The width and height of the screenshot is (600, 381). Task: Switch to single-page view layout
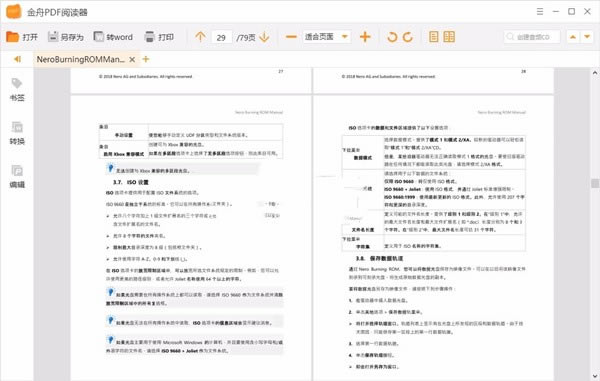click(x=434, y=37)
